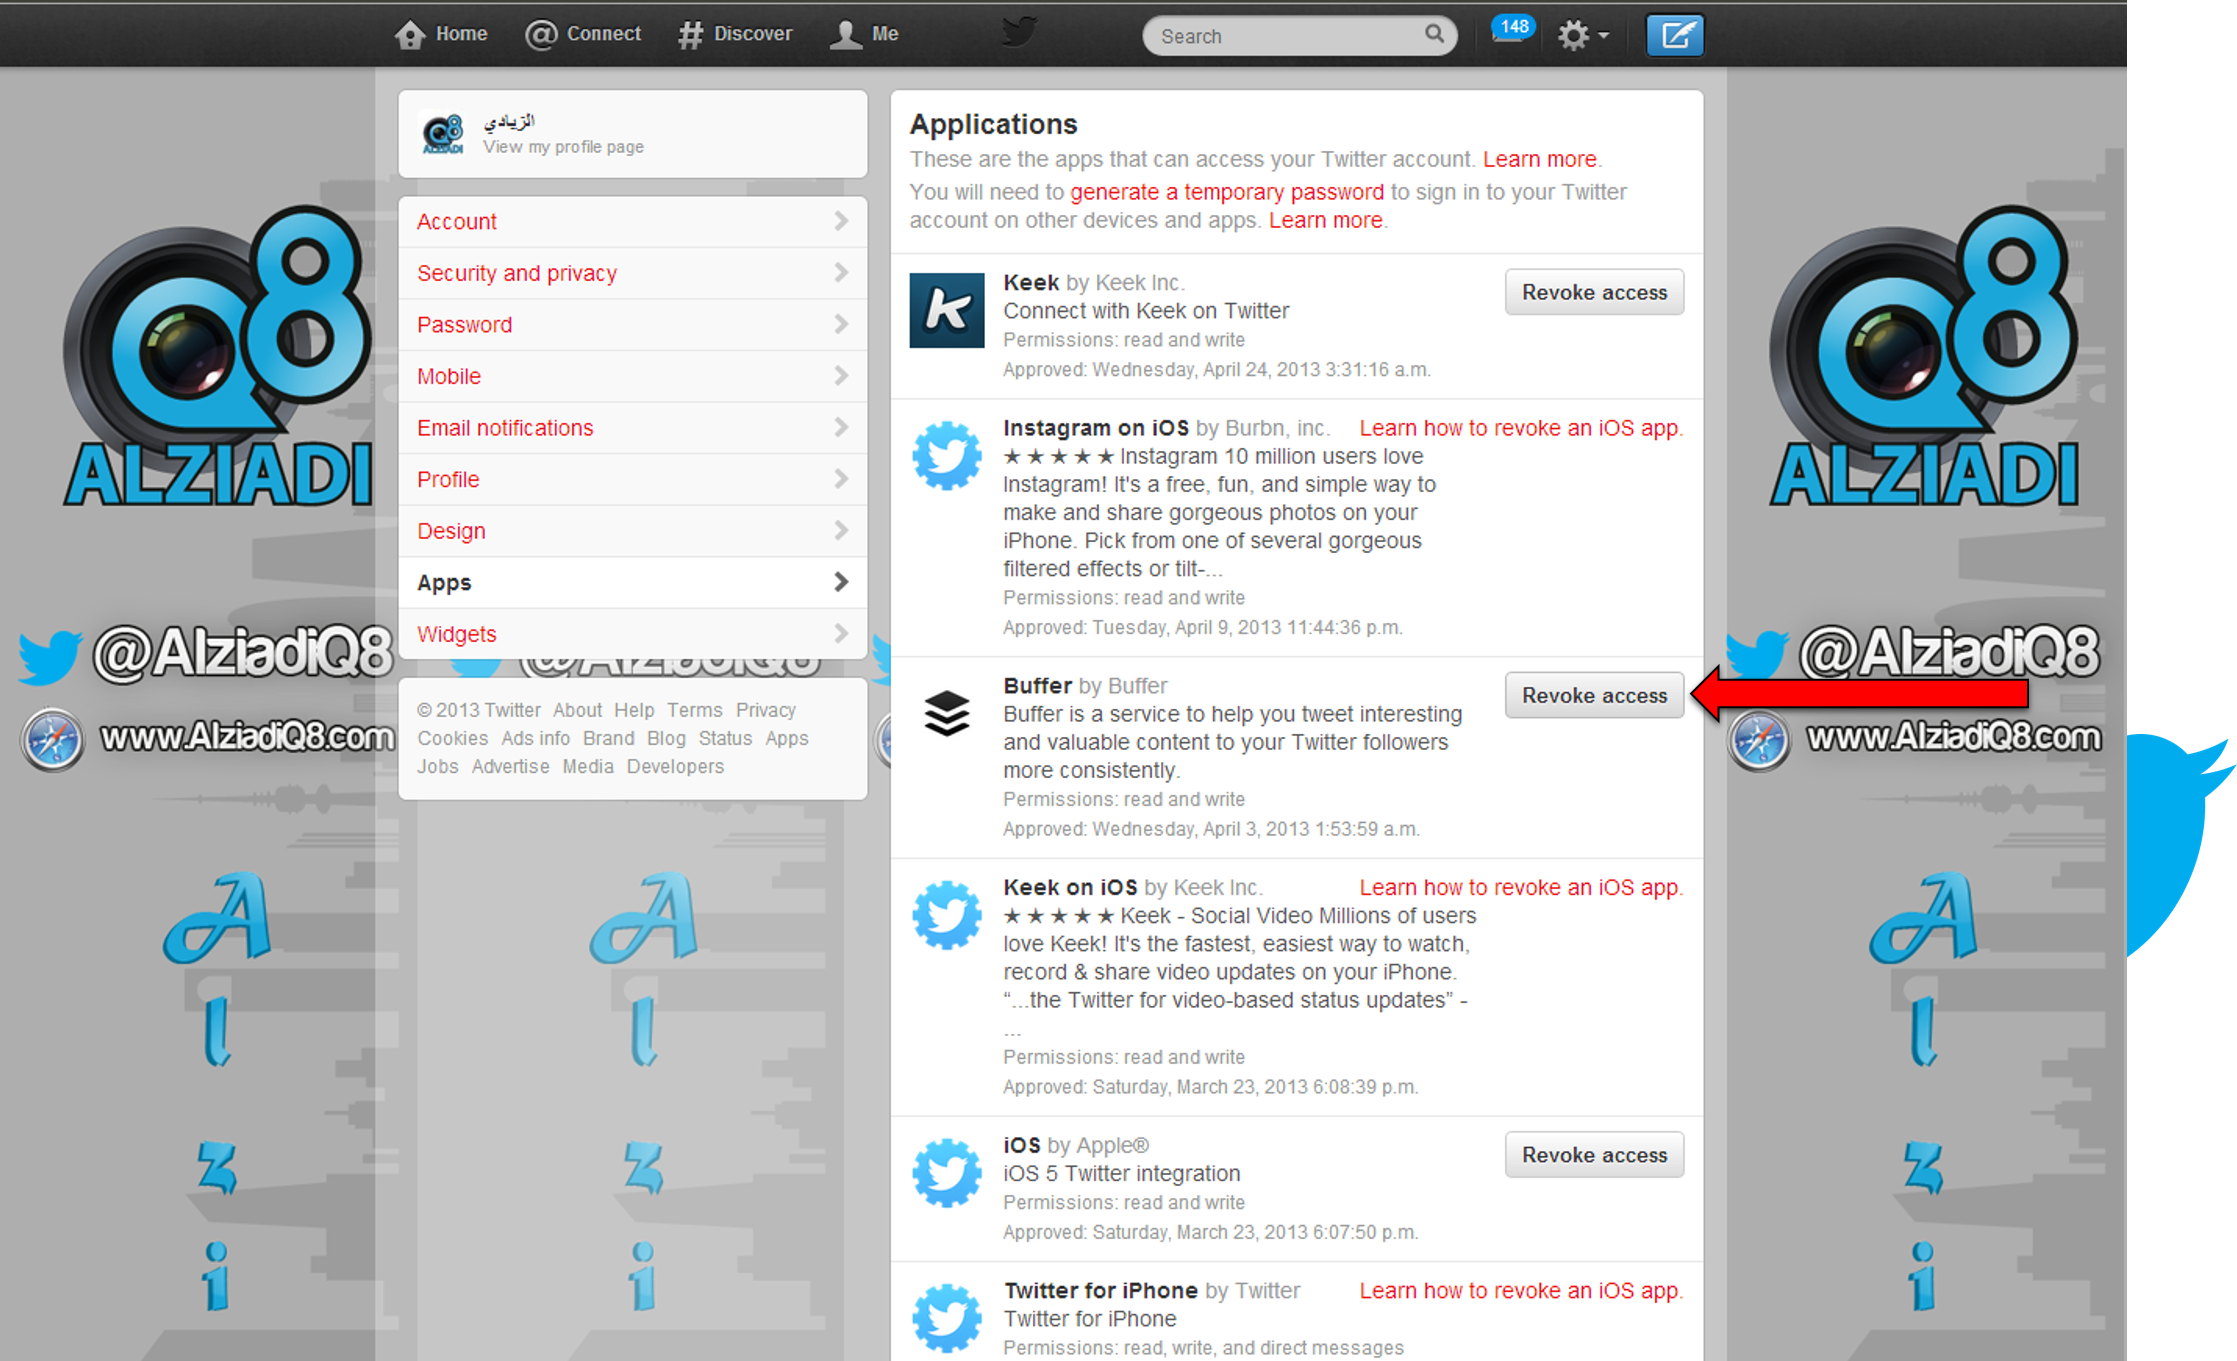Screen dimensions: 2237x1361
Task: Open the Me profile menu
Action: [x=865, y=34]
